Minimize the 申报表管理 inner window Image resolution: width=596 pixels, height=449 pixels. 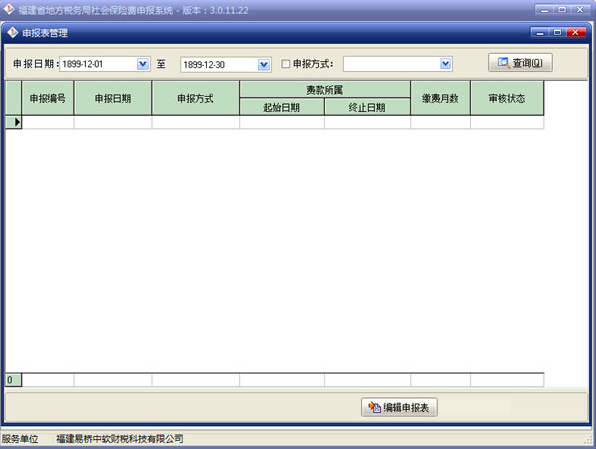click(540, 33)
